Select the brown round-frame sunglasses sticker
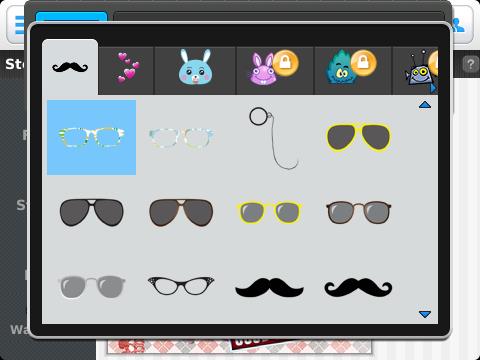The height and width of the screenshot is (360, 480). coord(358,212)
